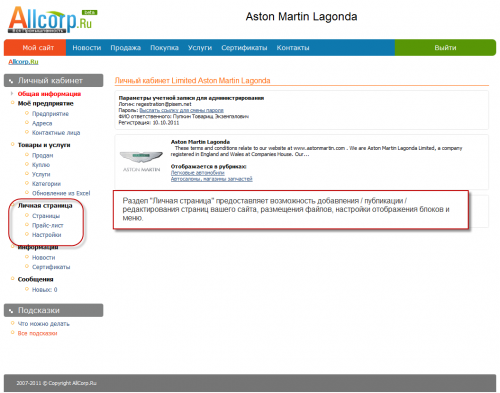
Task: Open Категории sidebar link
Action: point(46,184)
